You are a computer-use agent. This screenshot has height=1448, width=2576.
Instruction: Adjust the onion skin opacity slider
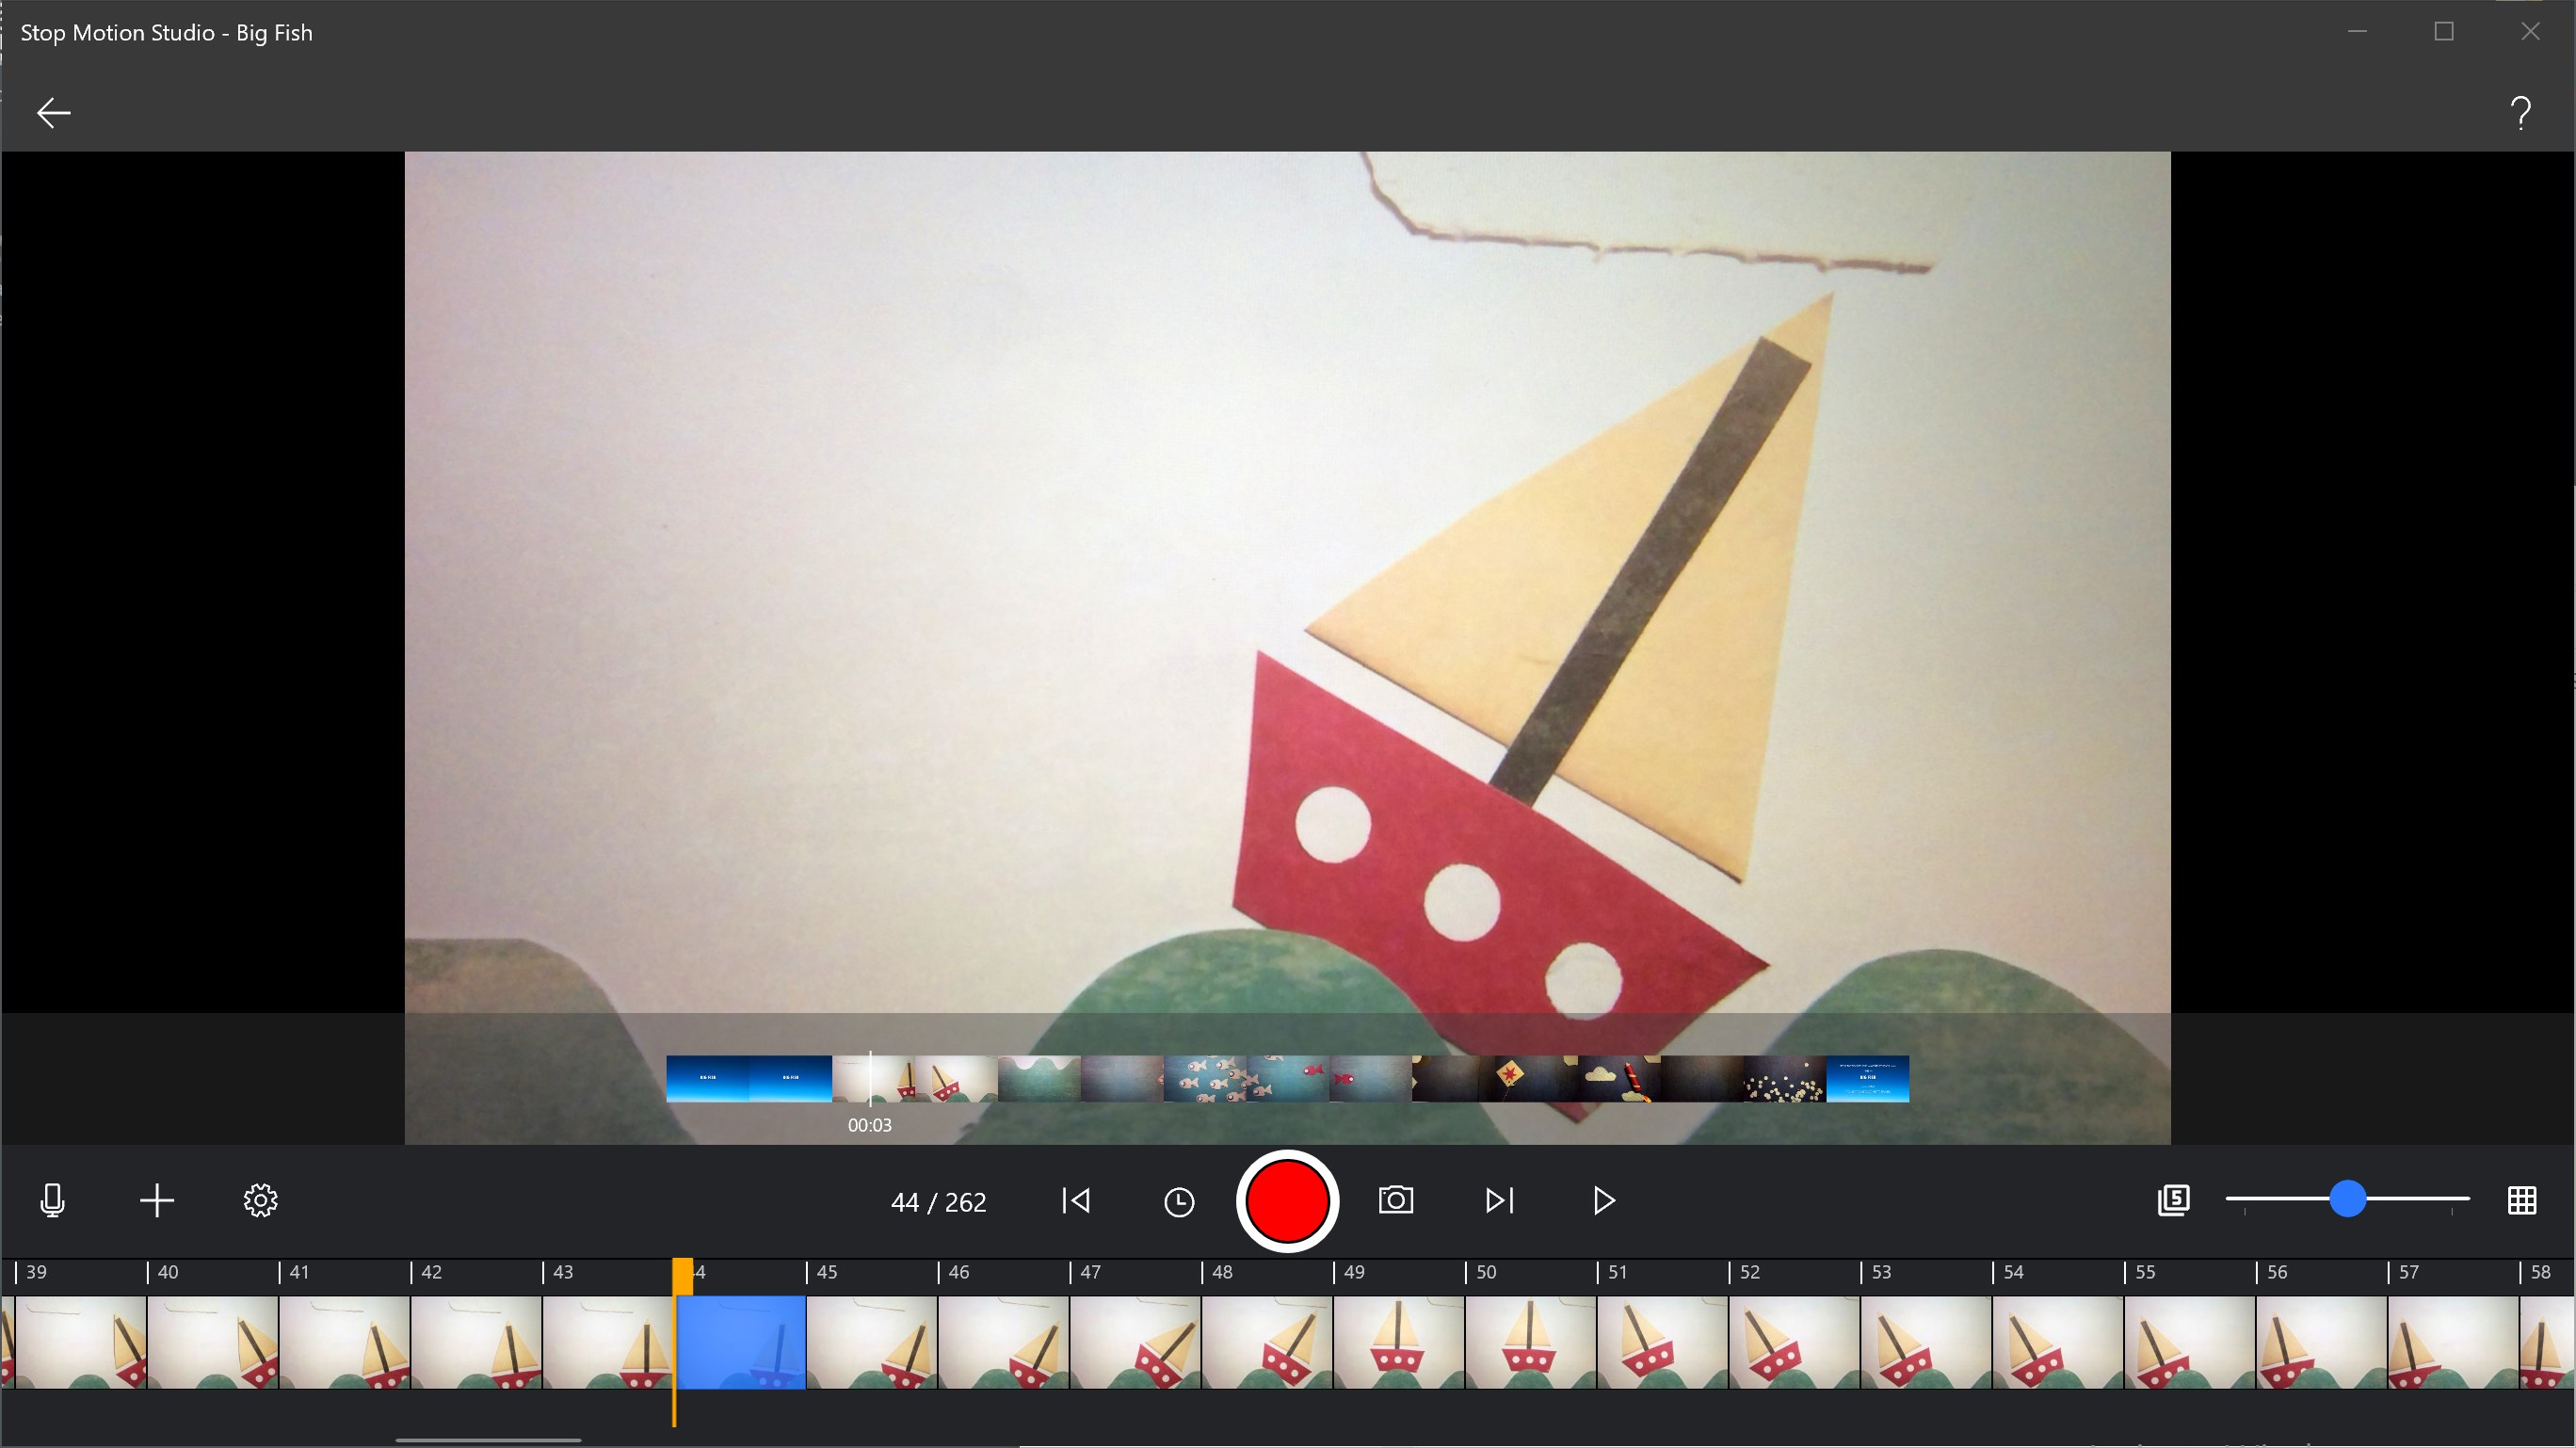(x=2349, y=1200)
